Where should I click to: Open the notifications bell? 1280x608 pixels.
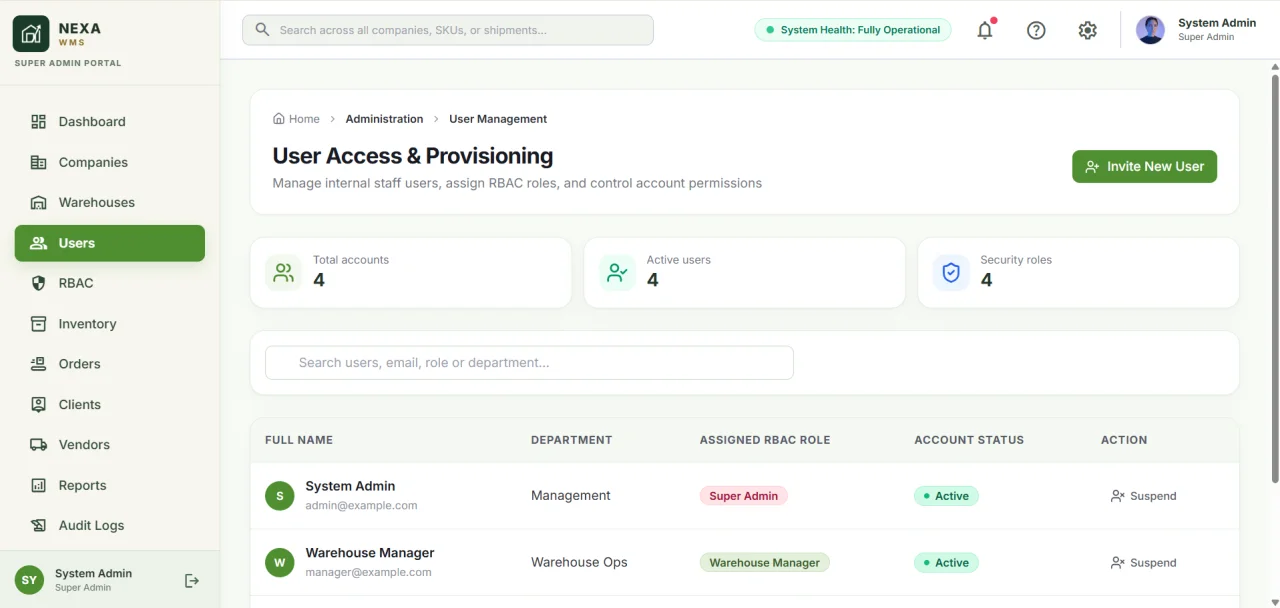pos(985,30)
